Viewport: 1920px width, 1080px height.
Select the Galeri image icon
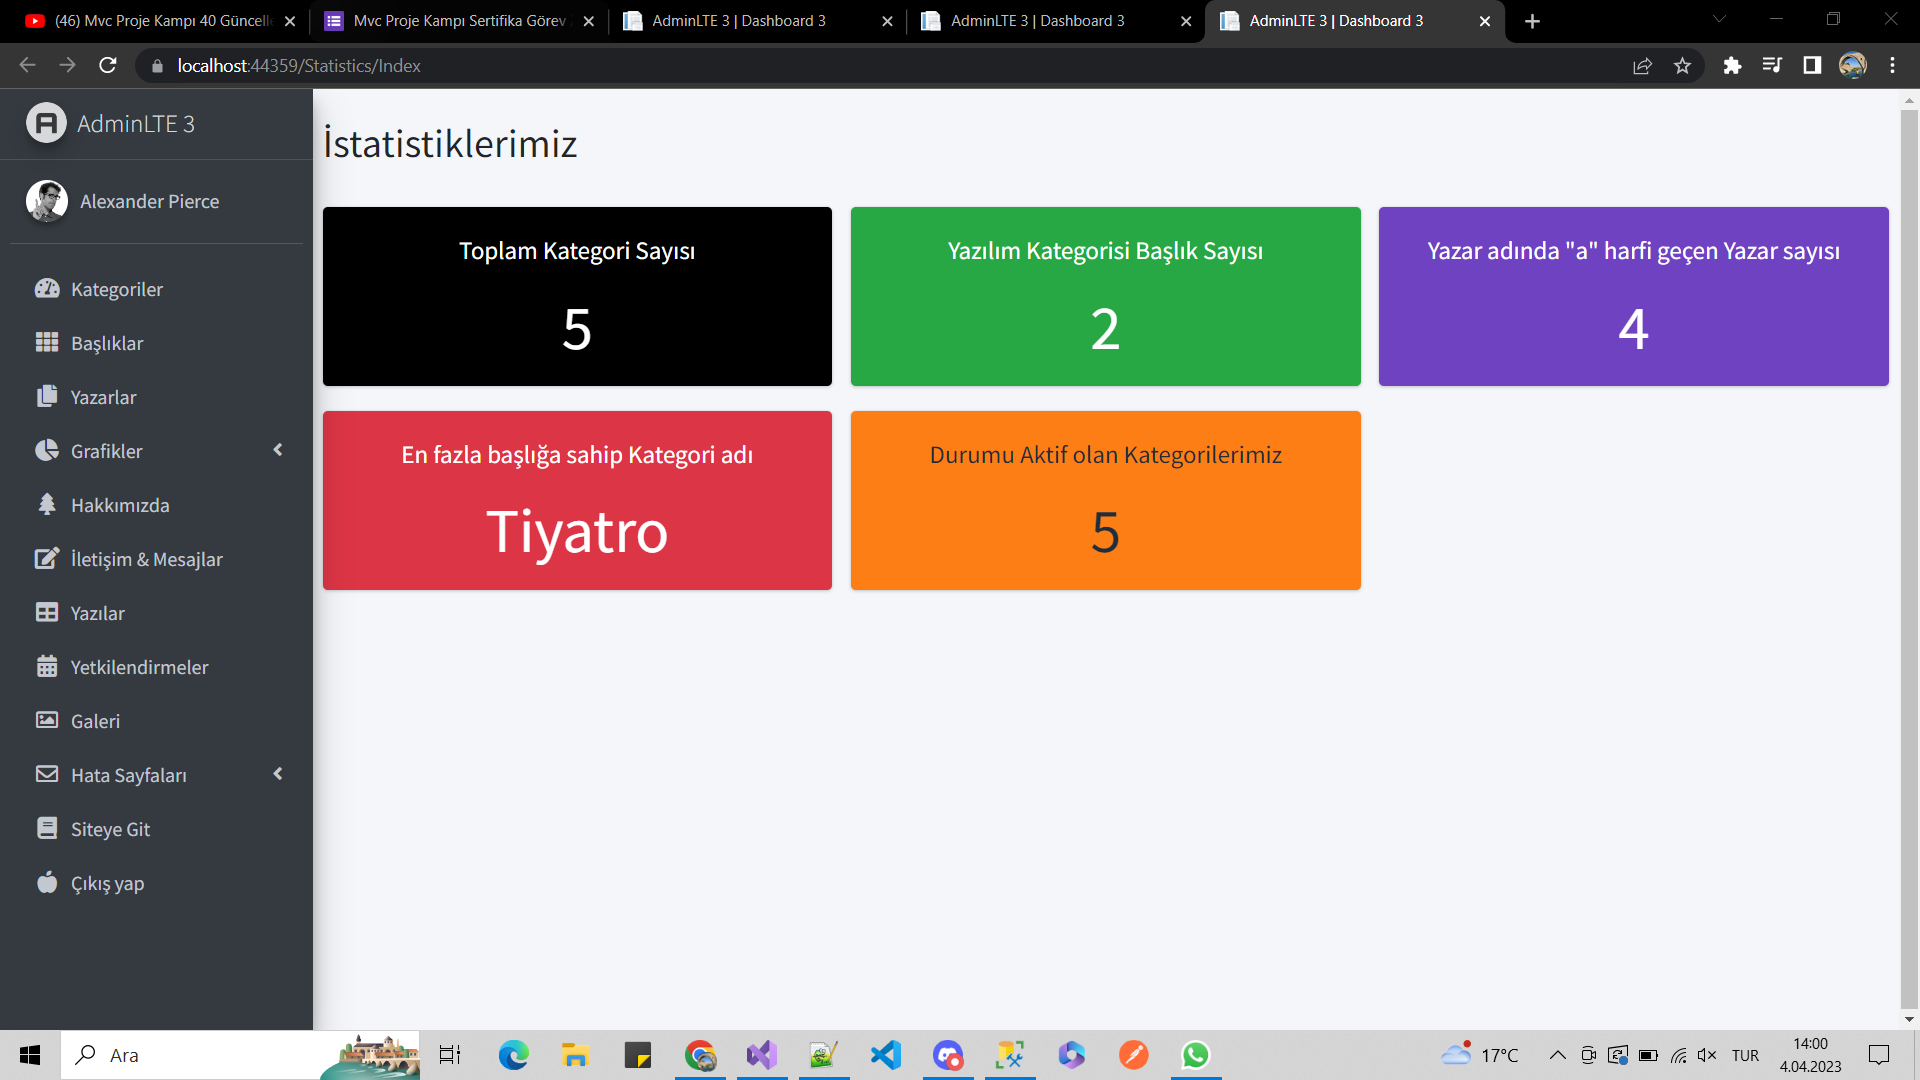click(x=47, y=720)
